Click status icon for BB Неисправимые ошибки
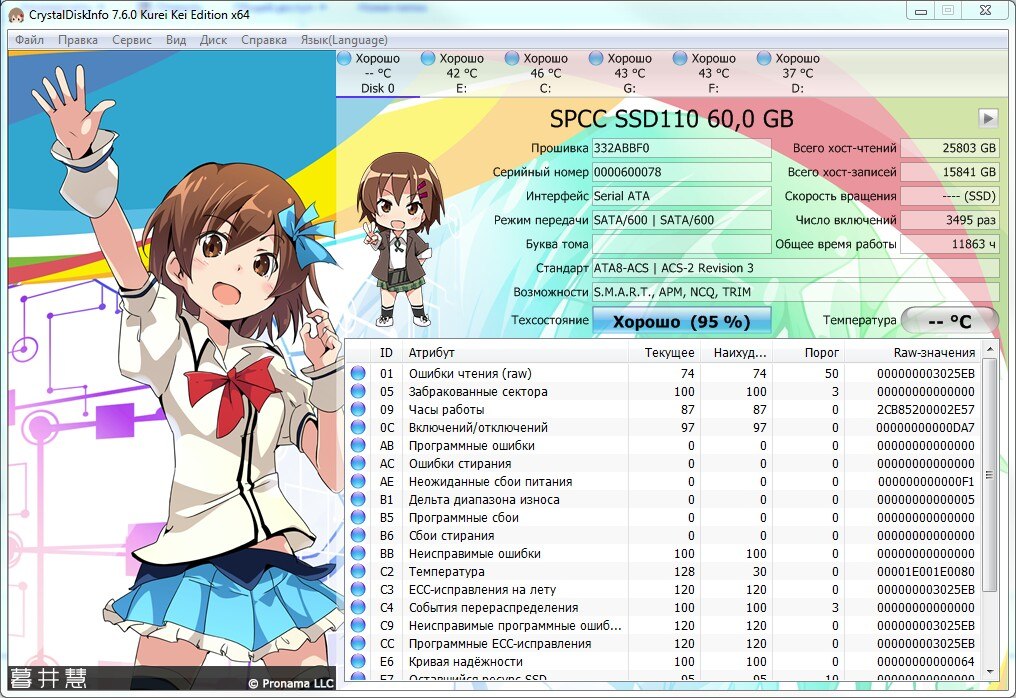Viewport: 1016px width, 698px height. point(358,553)
